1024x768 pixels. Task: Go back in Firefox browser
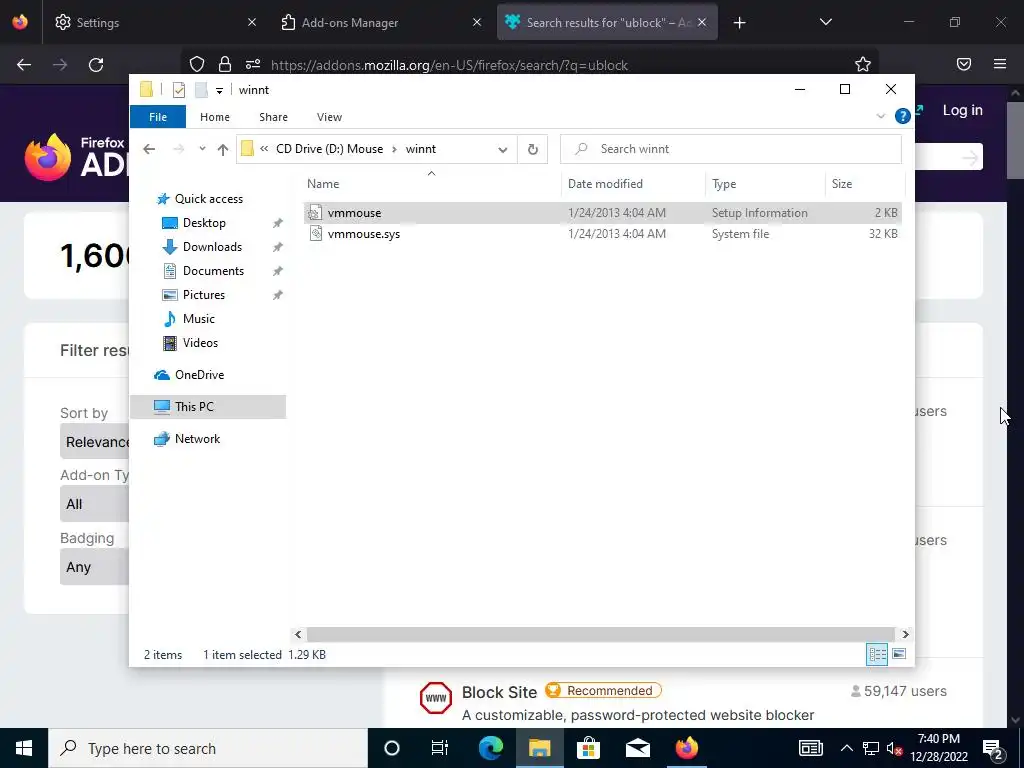24,65
